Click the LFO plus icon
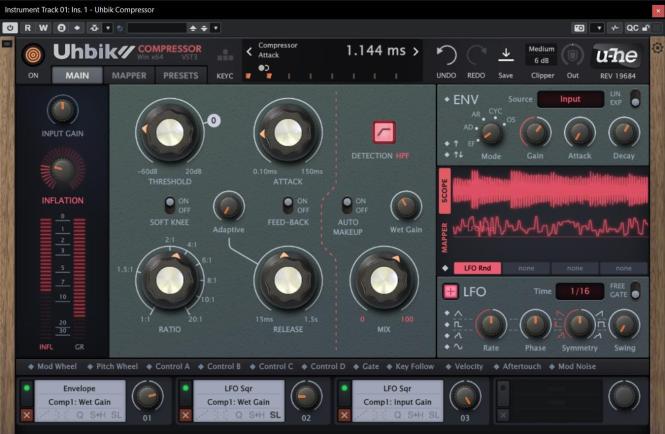The image size is (665, 434). pos(450,291)
